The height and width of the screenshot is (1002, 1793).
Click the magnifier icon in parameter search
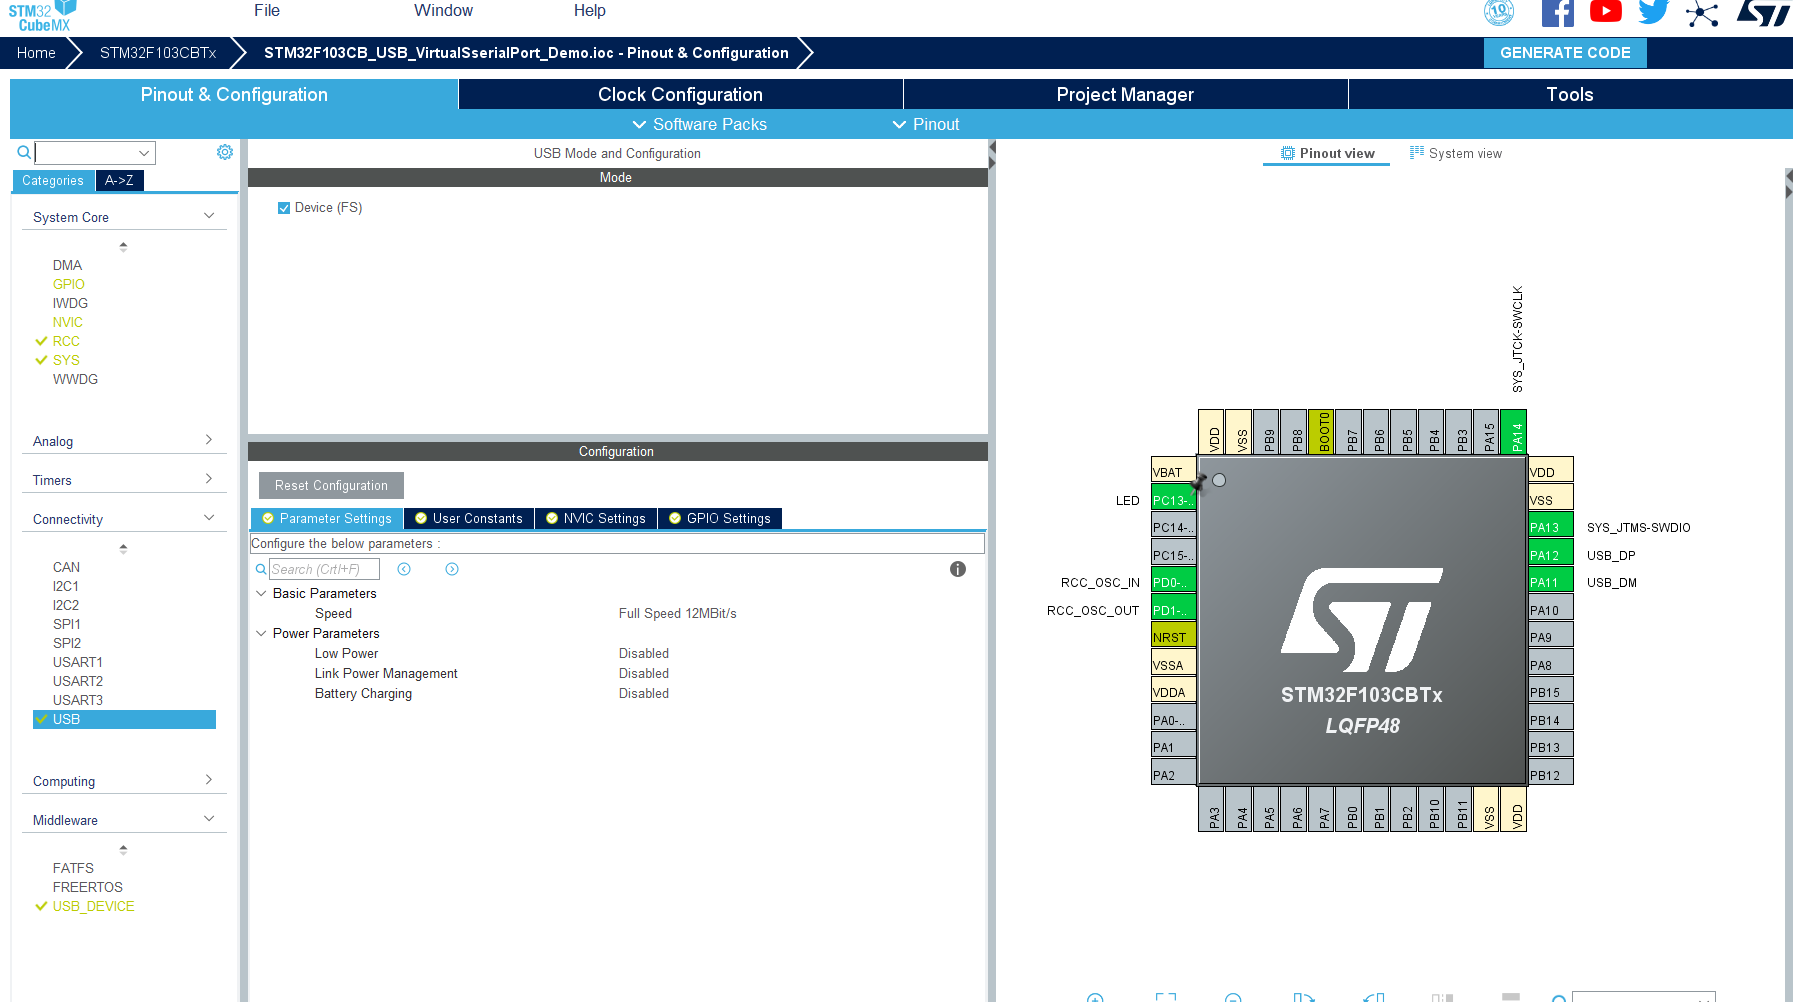(261, 569)
